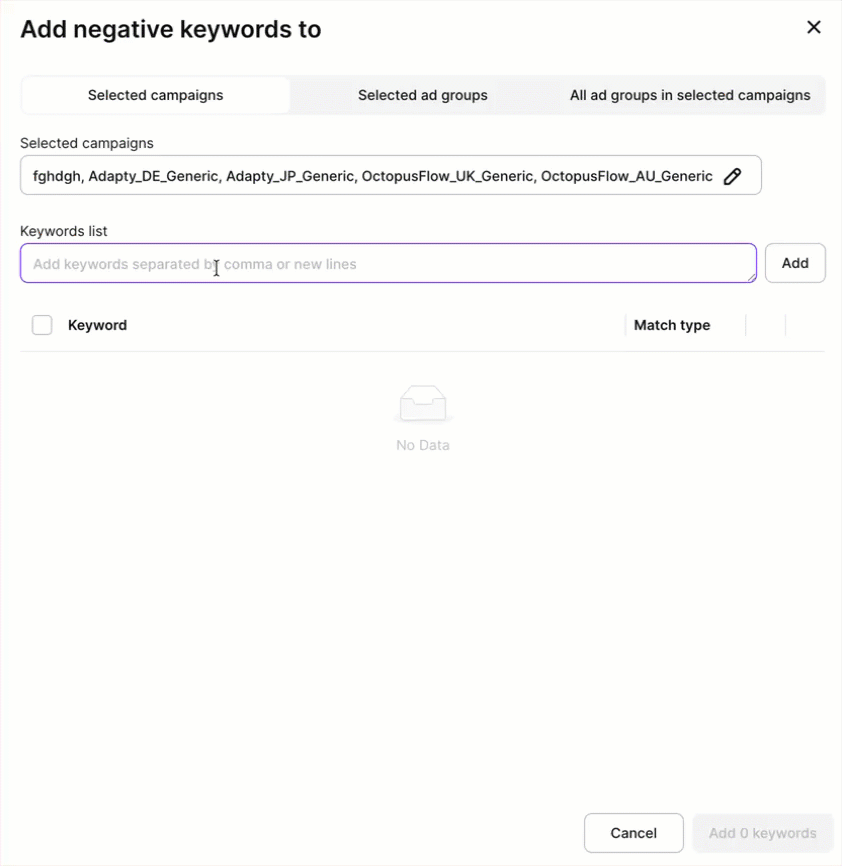Viewport: 842px width, 866px height.
Task: Click the Match type column header
Action: pyautogui.click(x=672, y=325)
